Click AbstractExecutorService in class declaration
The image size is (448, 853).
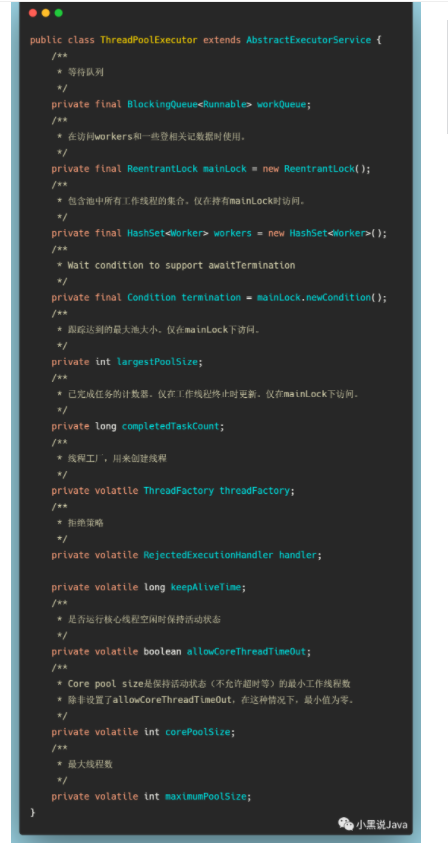click(x=309, y=40)
